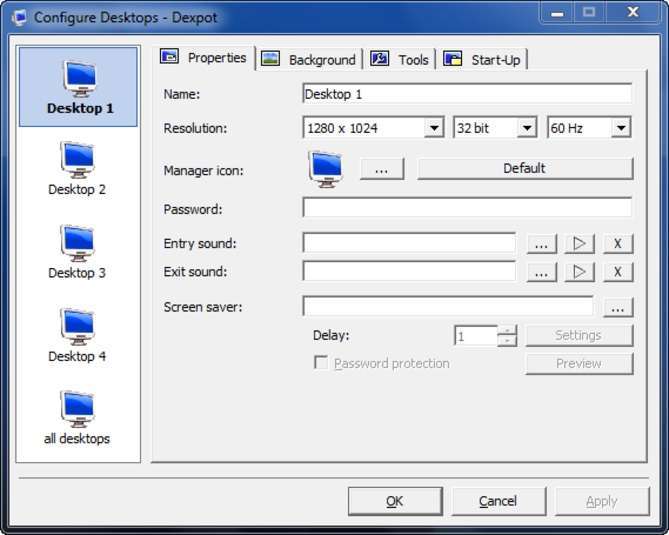Select Desktop 2 monitor icon

(77, 160)
